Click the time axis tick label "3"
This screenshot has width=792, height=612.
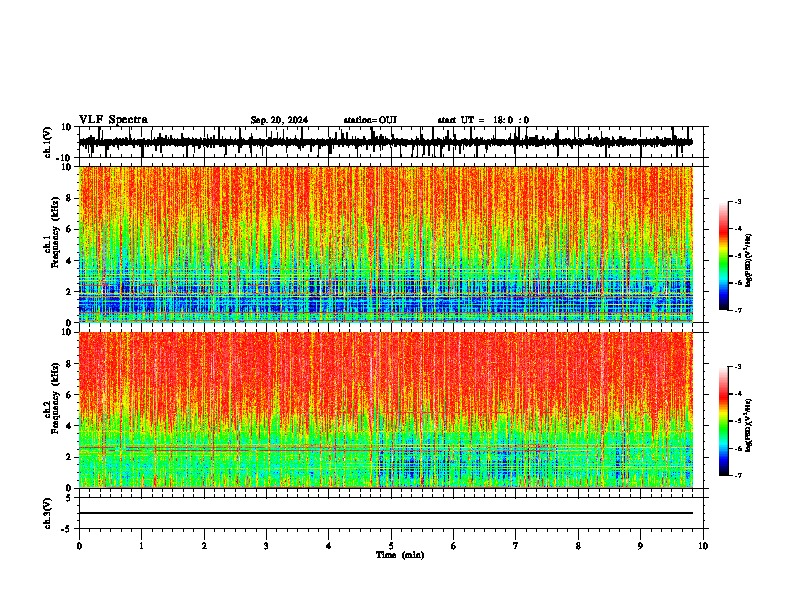(266, 546)
